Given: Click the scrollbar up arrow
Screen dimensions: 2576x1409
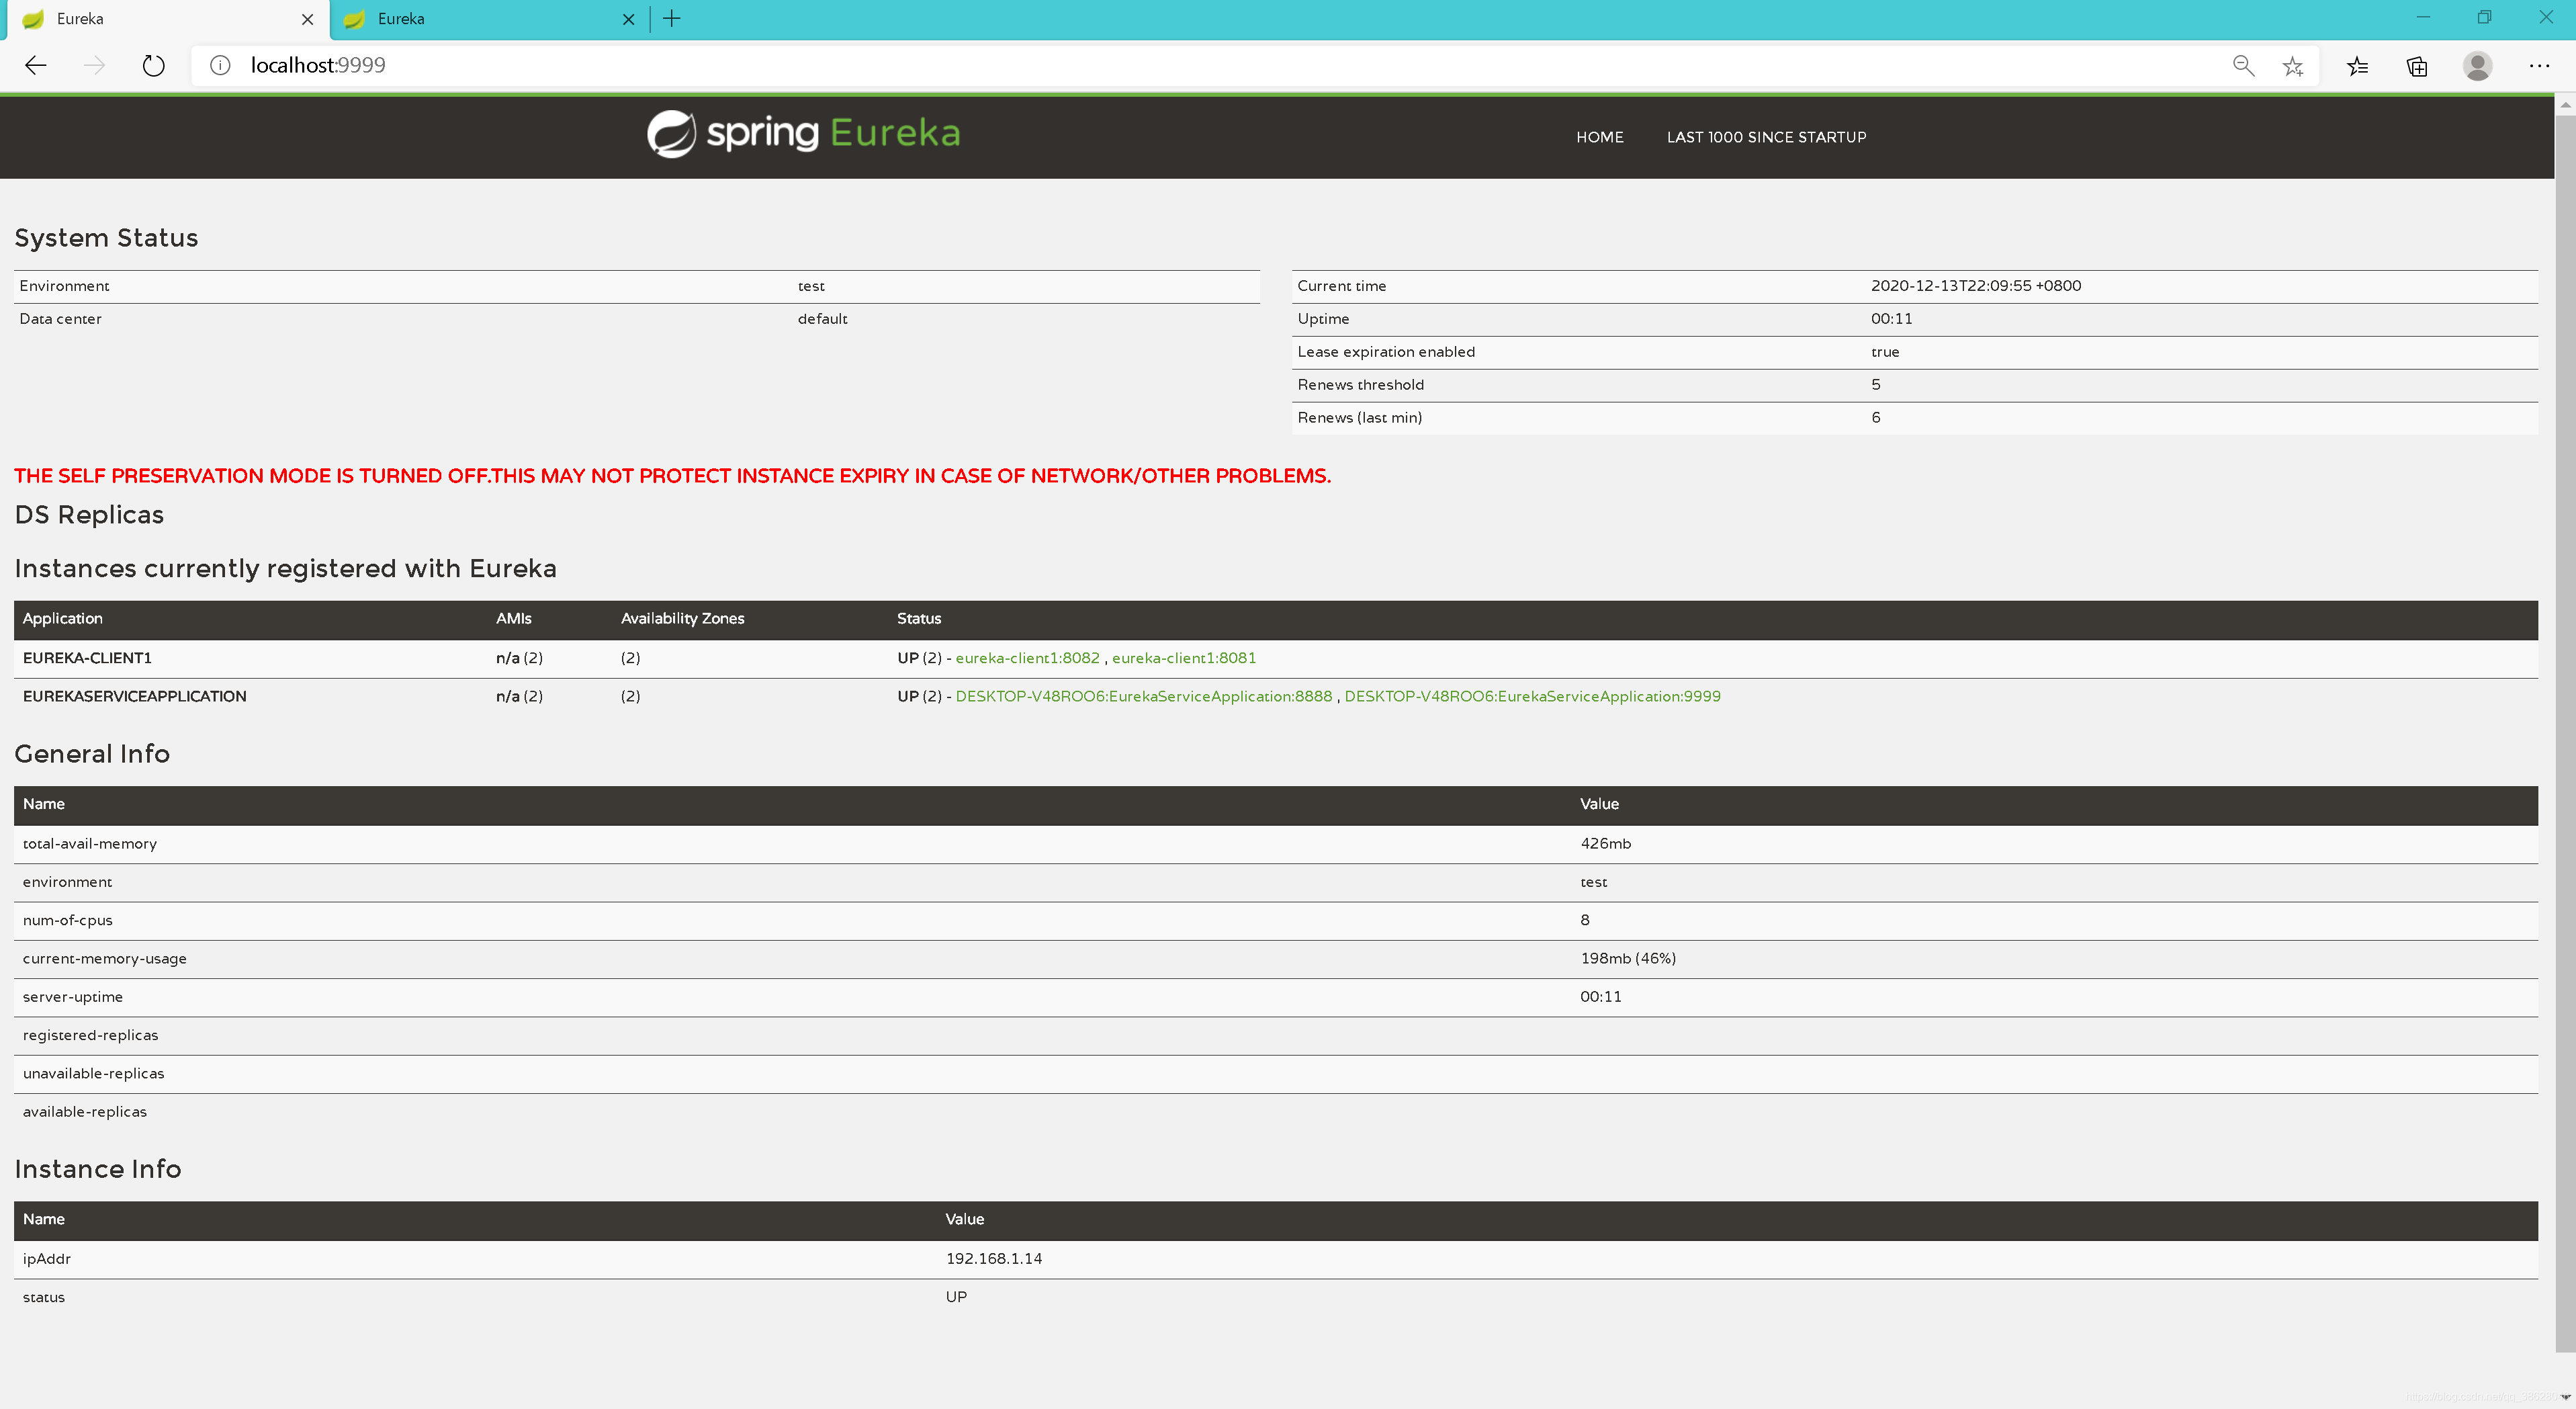Looking at the screenshot, I should click(x=2565, y=104).
